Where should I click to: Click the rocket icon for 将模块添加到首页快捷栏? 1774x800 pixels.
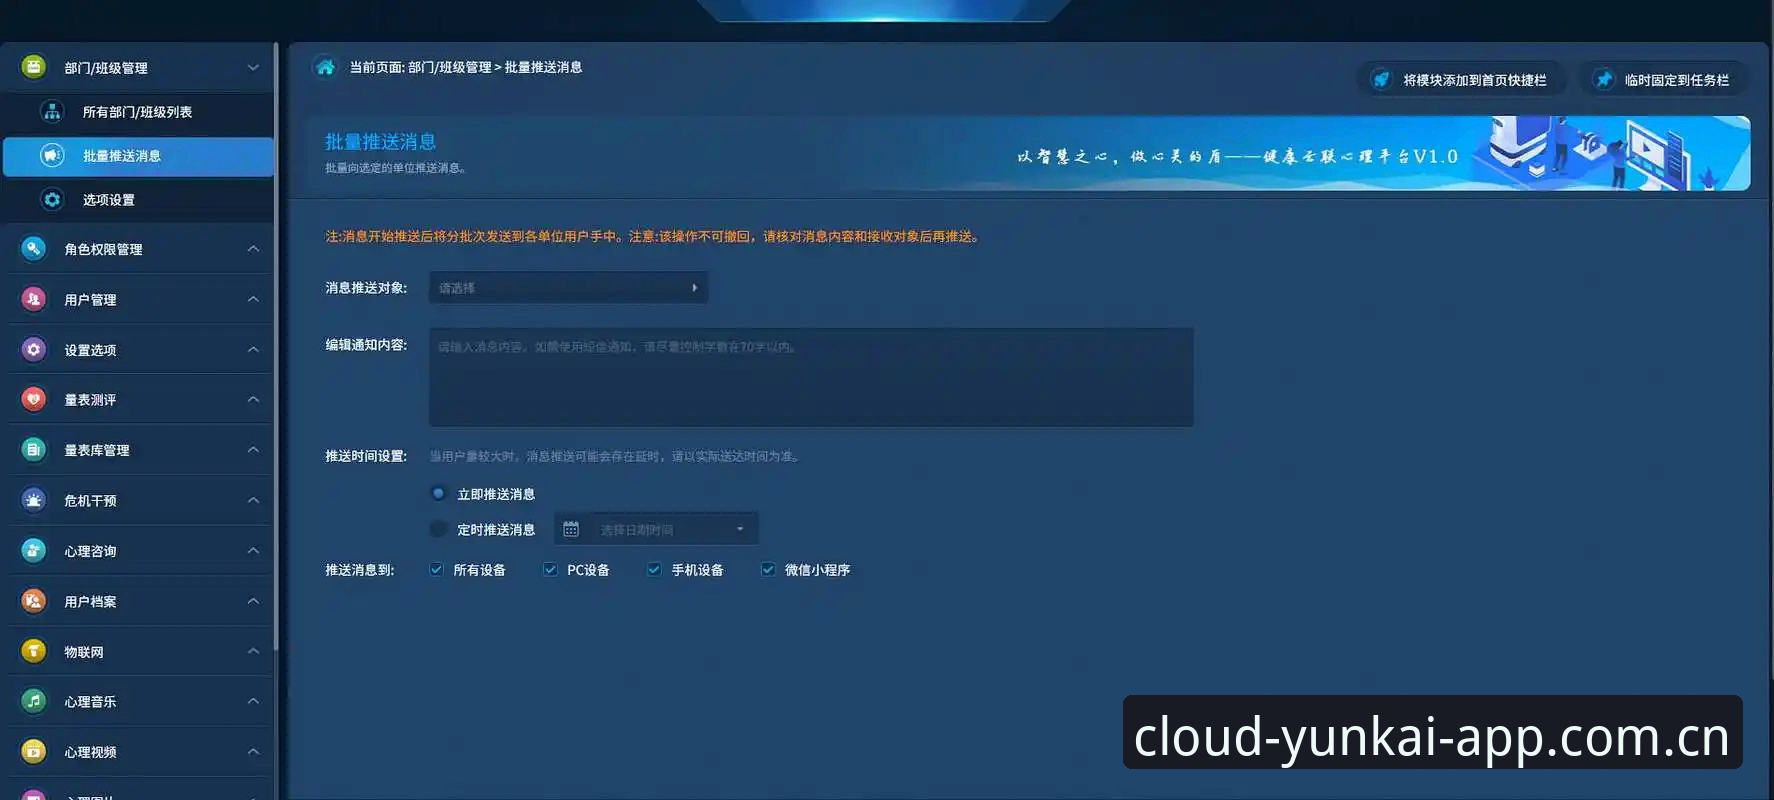(x=1381, y=79)
